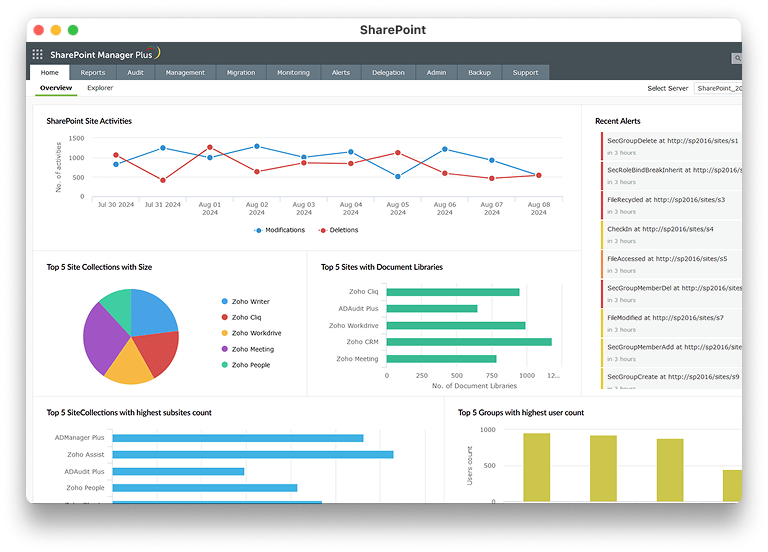Open the app launcher grid icon

point(37,54)
